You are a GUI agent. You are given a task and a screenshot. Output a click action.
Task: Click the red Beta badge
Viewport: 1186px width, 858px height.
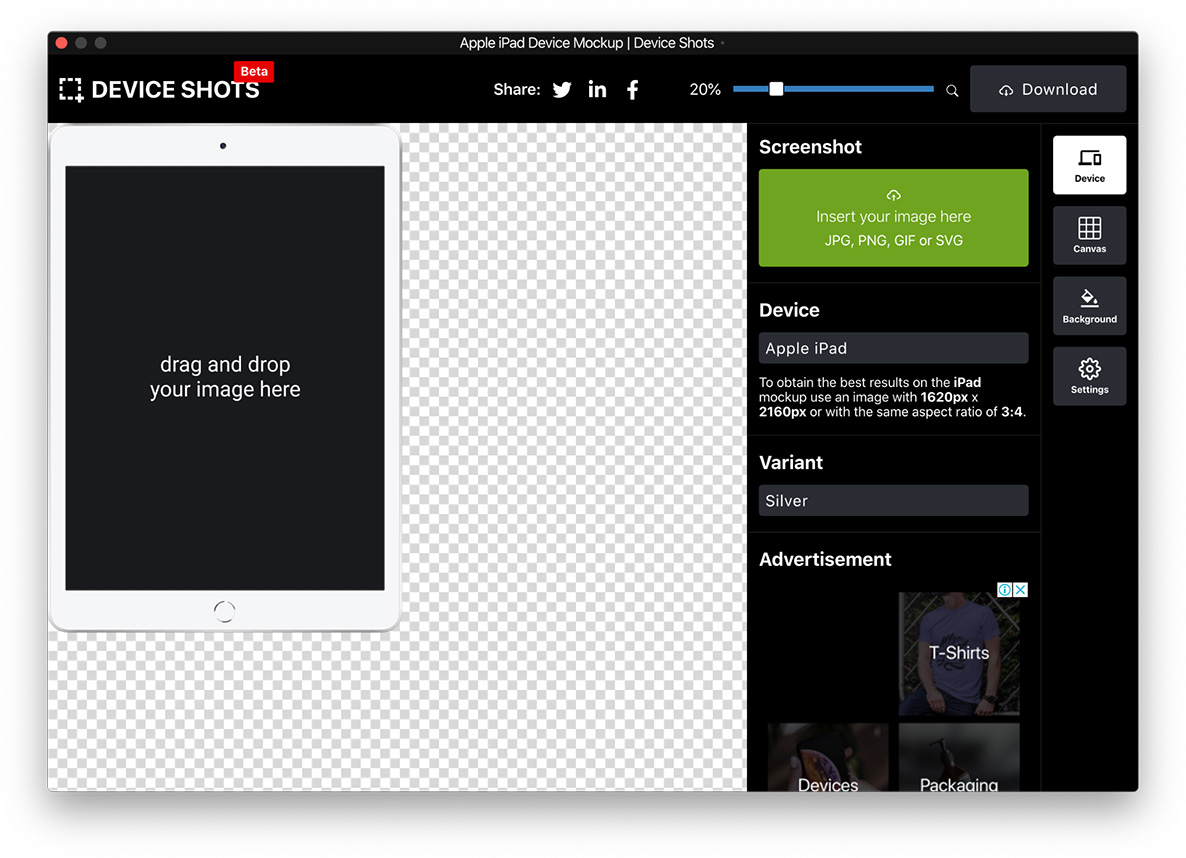click(254, 71)
